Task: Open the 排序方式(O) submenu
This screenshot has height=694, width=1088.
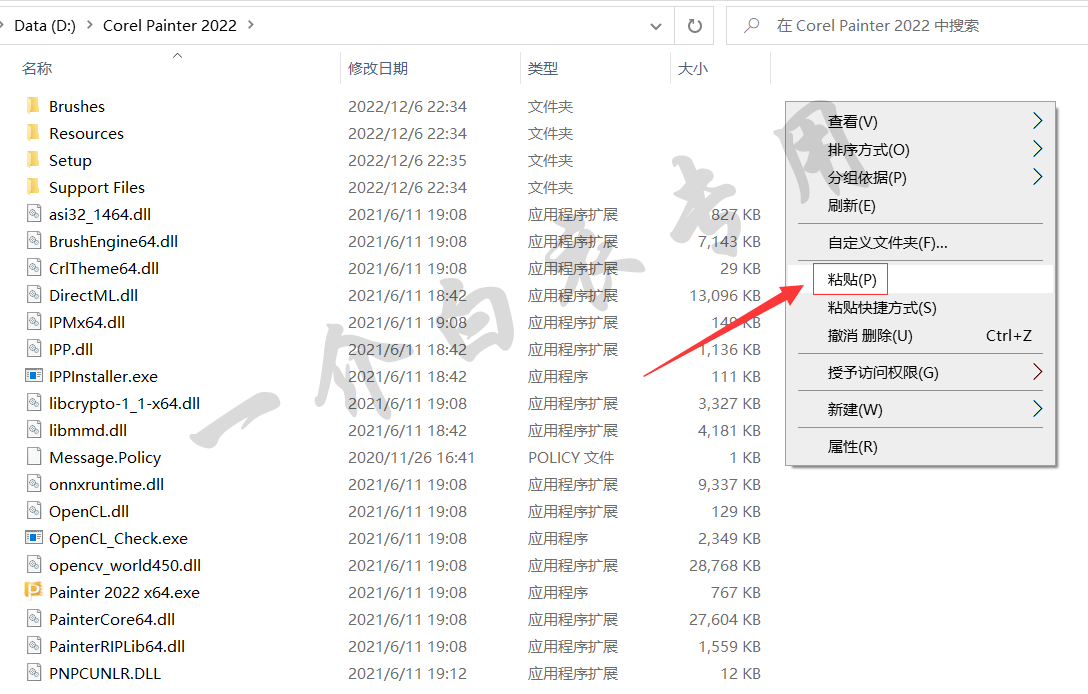Action: pos(921,150)
